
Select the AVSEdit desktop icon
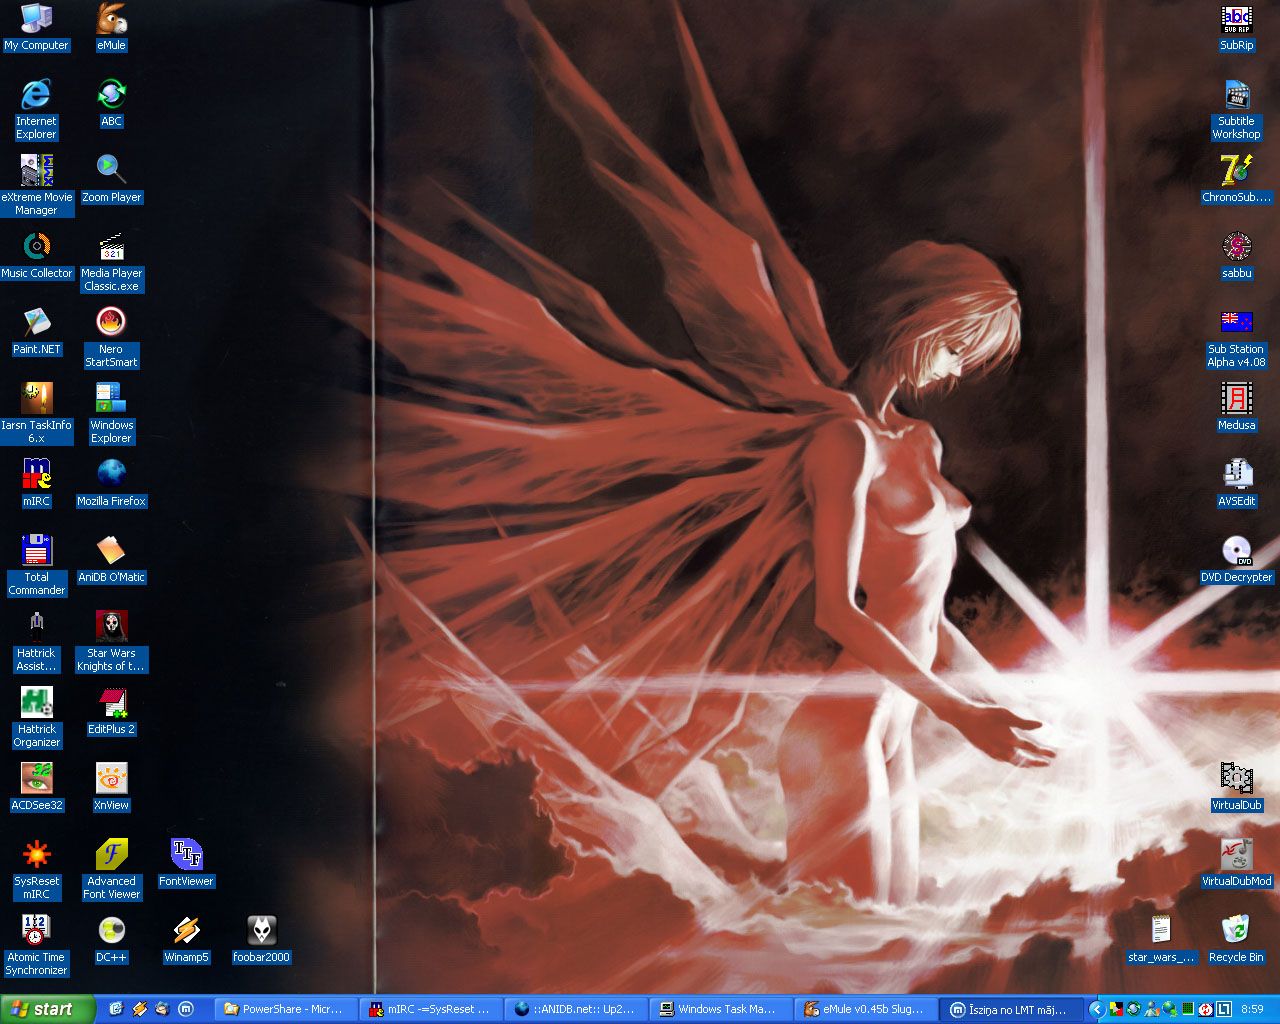coord(1236,483)
